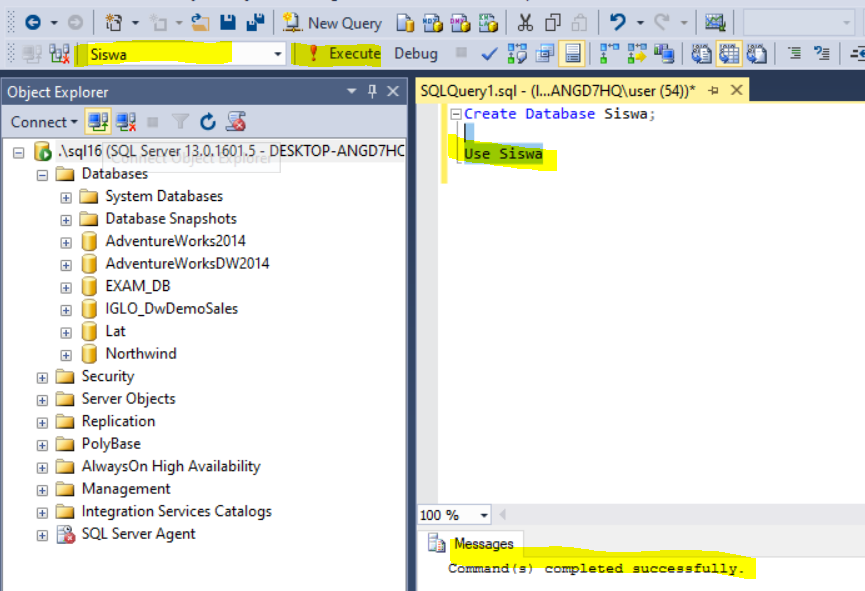The height and width of the screenshot is (591, 865).
Task: Open the New Project dropdown arrow
Action: click(135, 23)
